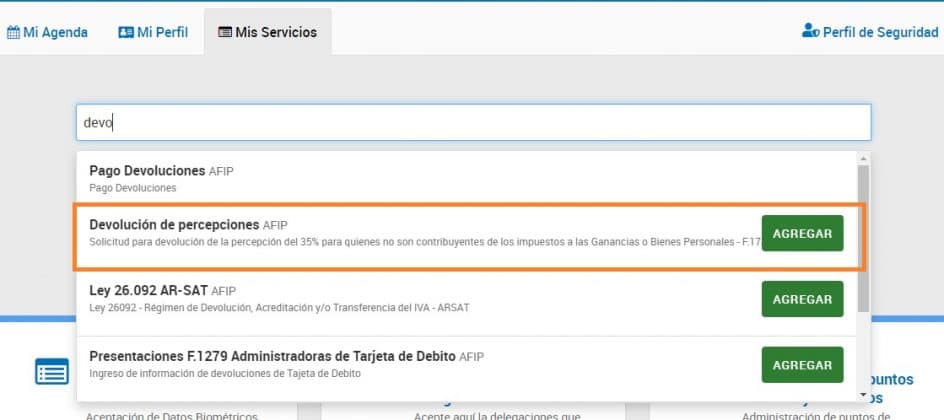Click the ID card icon beside Mi Perfil
Screen dimensions: 944x420
[126, 32]
